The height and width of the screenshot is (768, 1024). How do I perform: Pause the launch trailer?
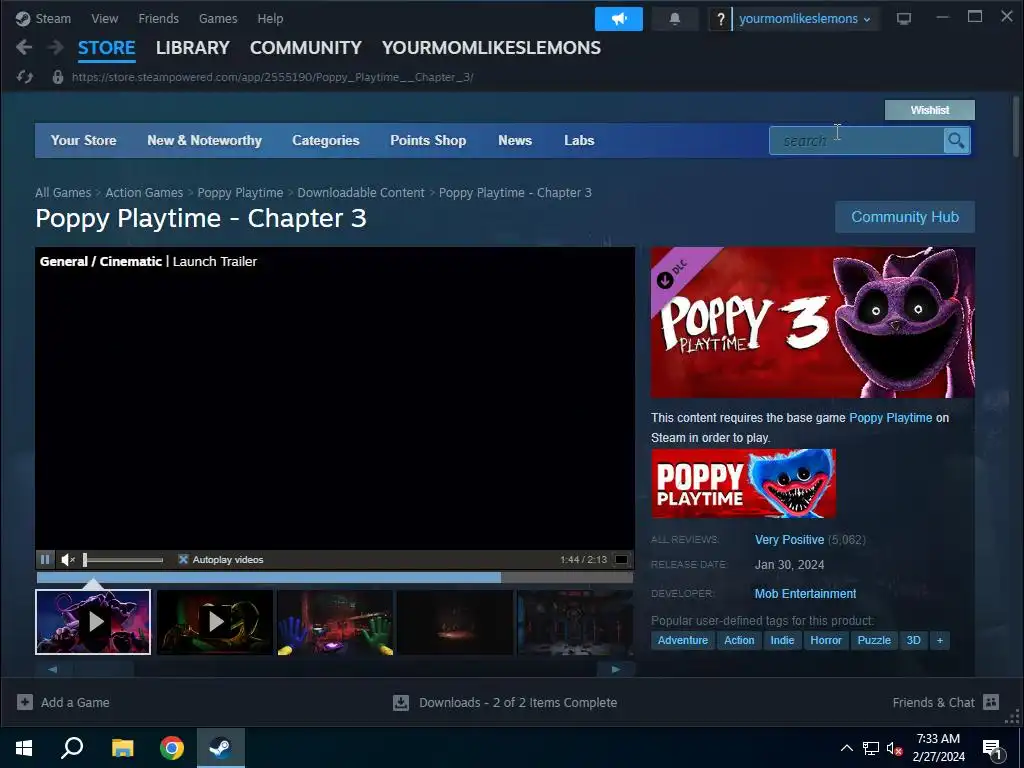45,559
